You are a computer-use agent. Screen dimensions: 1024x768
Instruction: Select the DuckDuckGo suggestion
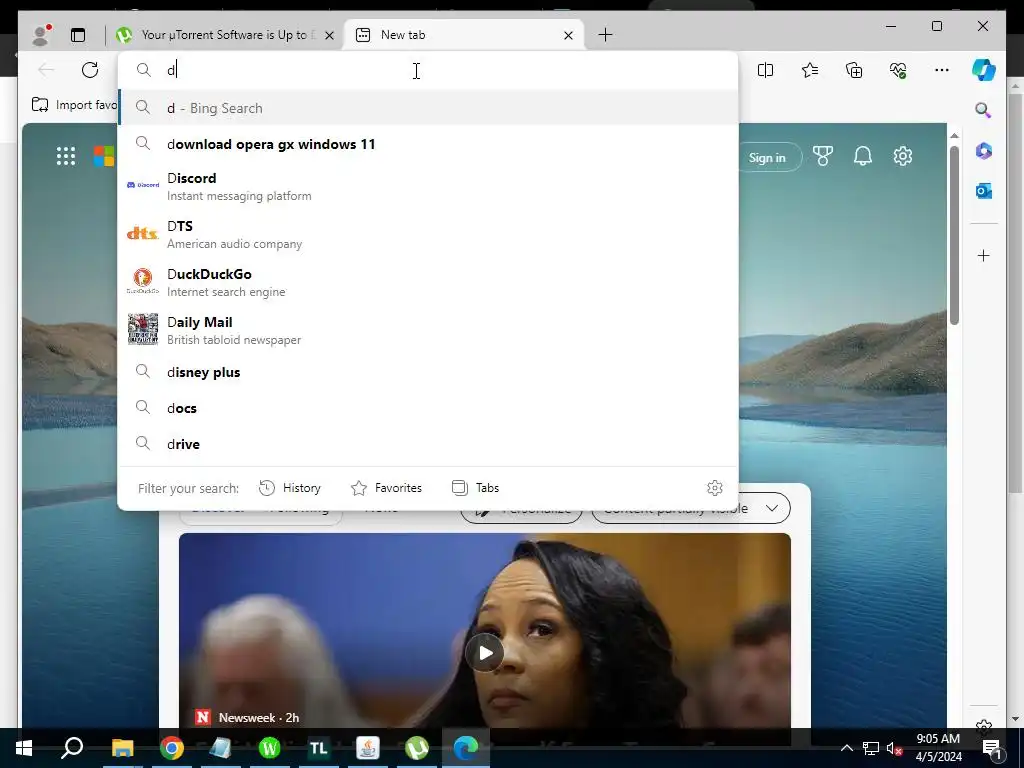428,282
